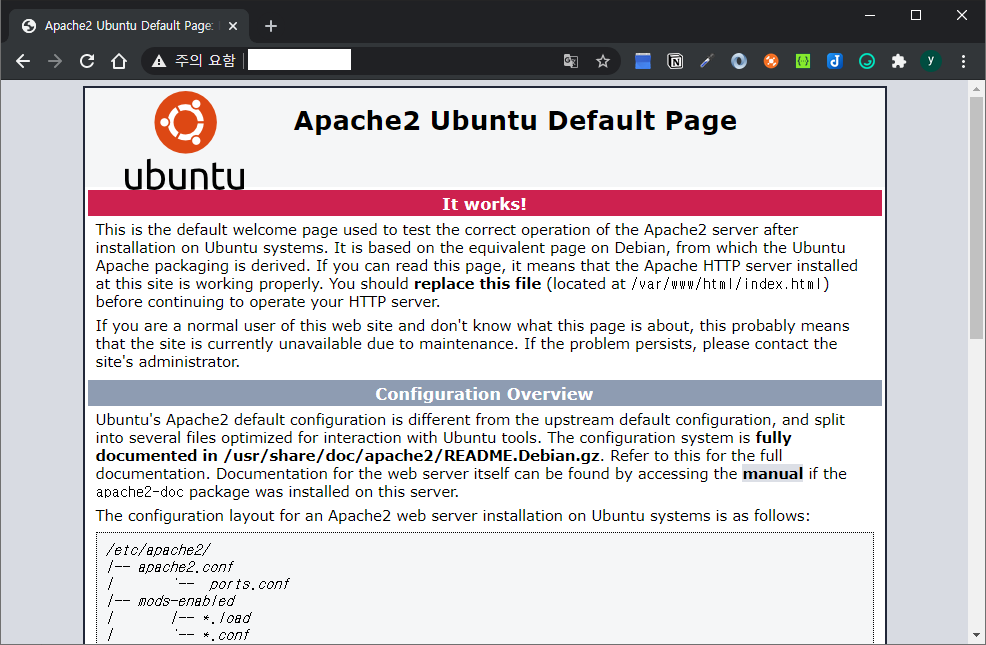Open a new tab with plus button
The width and height of the screenshot is (986, 645).
[x=271, y=26]
